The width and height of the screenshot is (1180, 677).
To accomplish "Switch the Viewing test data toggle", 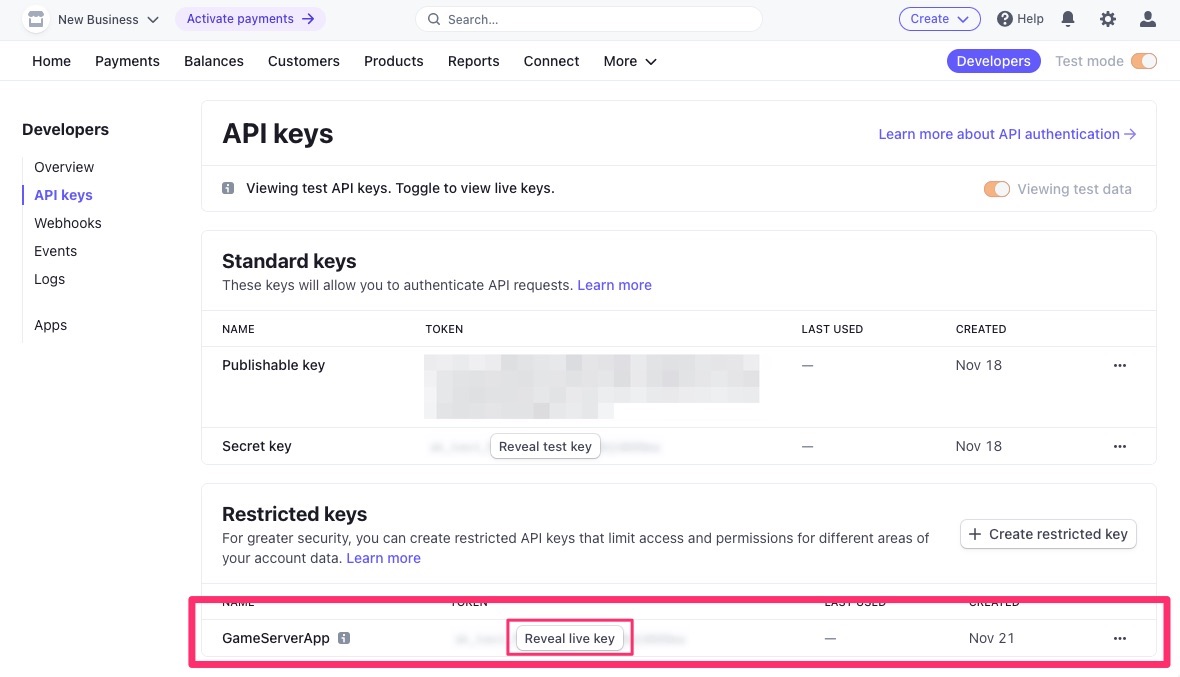I will click(x=996, y=188).
